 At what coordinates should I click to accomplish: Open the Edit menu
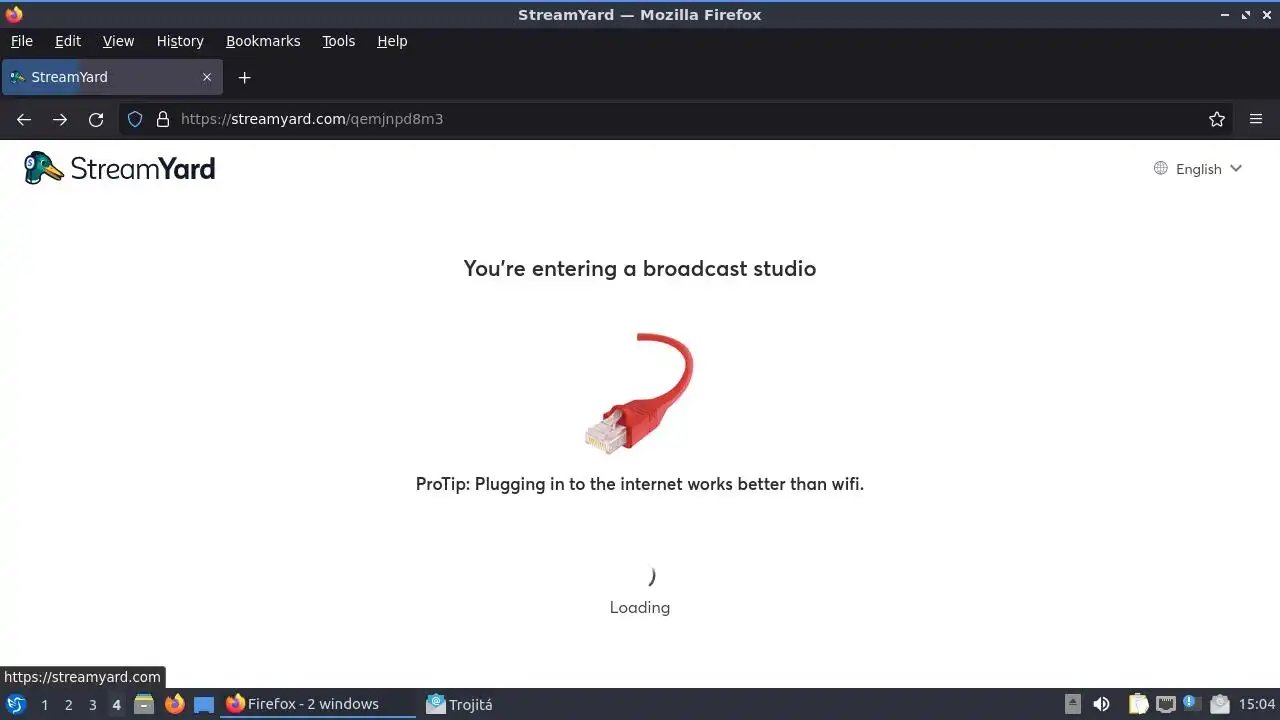point(68,41)
